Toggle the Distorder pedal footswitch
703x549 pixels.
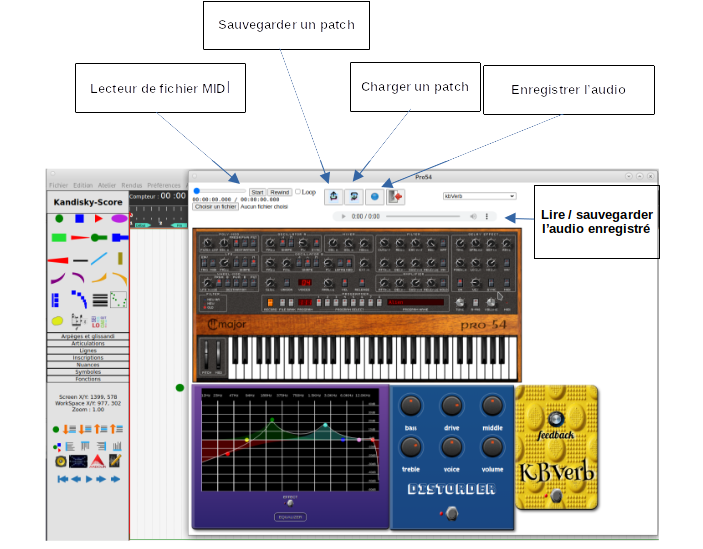(452, 512)
